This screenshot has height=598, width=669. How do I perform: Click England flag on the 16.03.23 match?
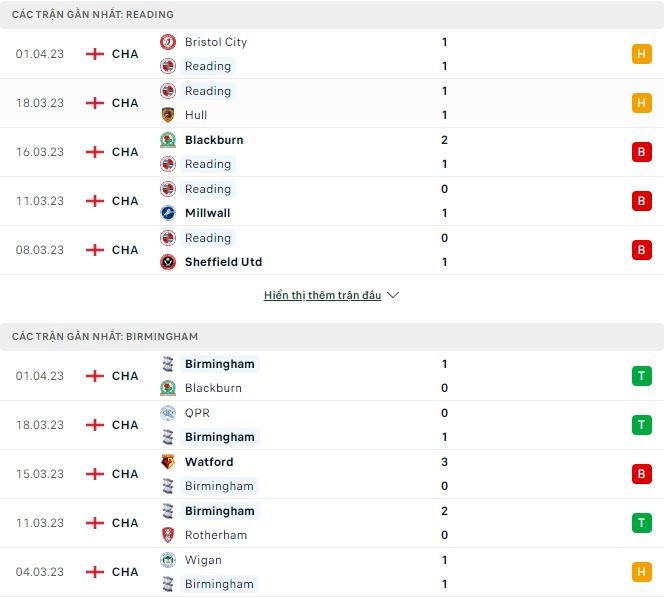click(95, 152)
